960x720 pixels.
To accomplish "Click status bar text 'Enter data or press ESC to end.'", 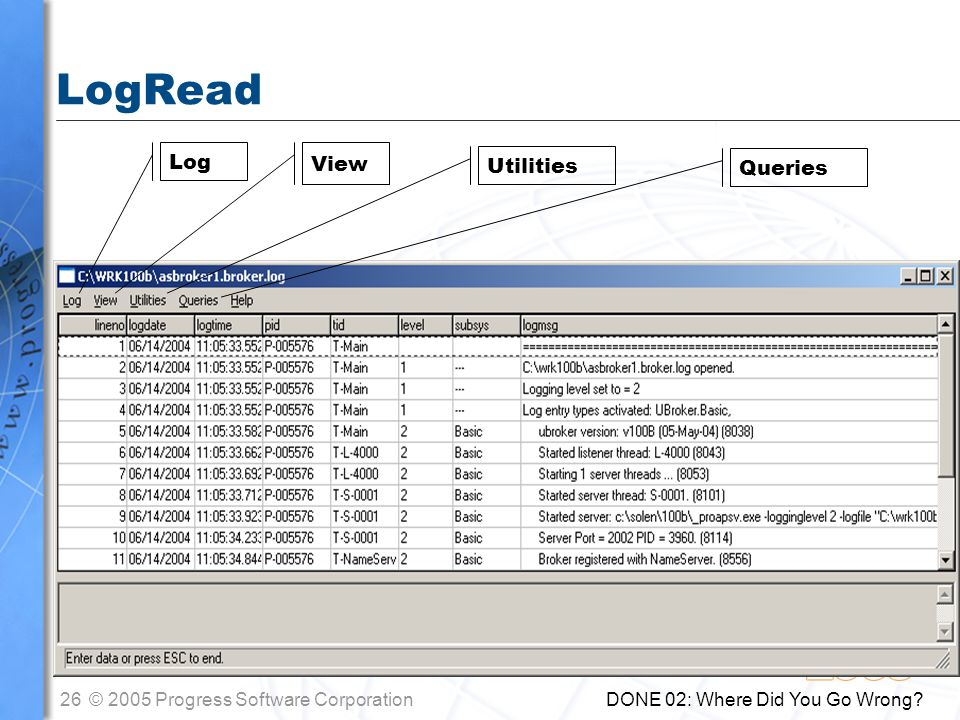I will click(x=144, y=659).
